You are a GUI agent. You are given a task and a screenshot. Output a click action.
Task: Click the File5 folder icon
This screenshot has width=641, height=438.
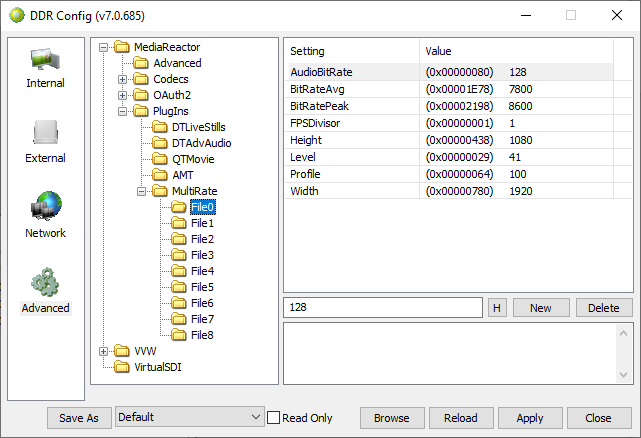179,287
